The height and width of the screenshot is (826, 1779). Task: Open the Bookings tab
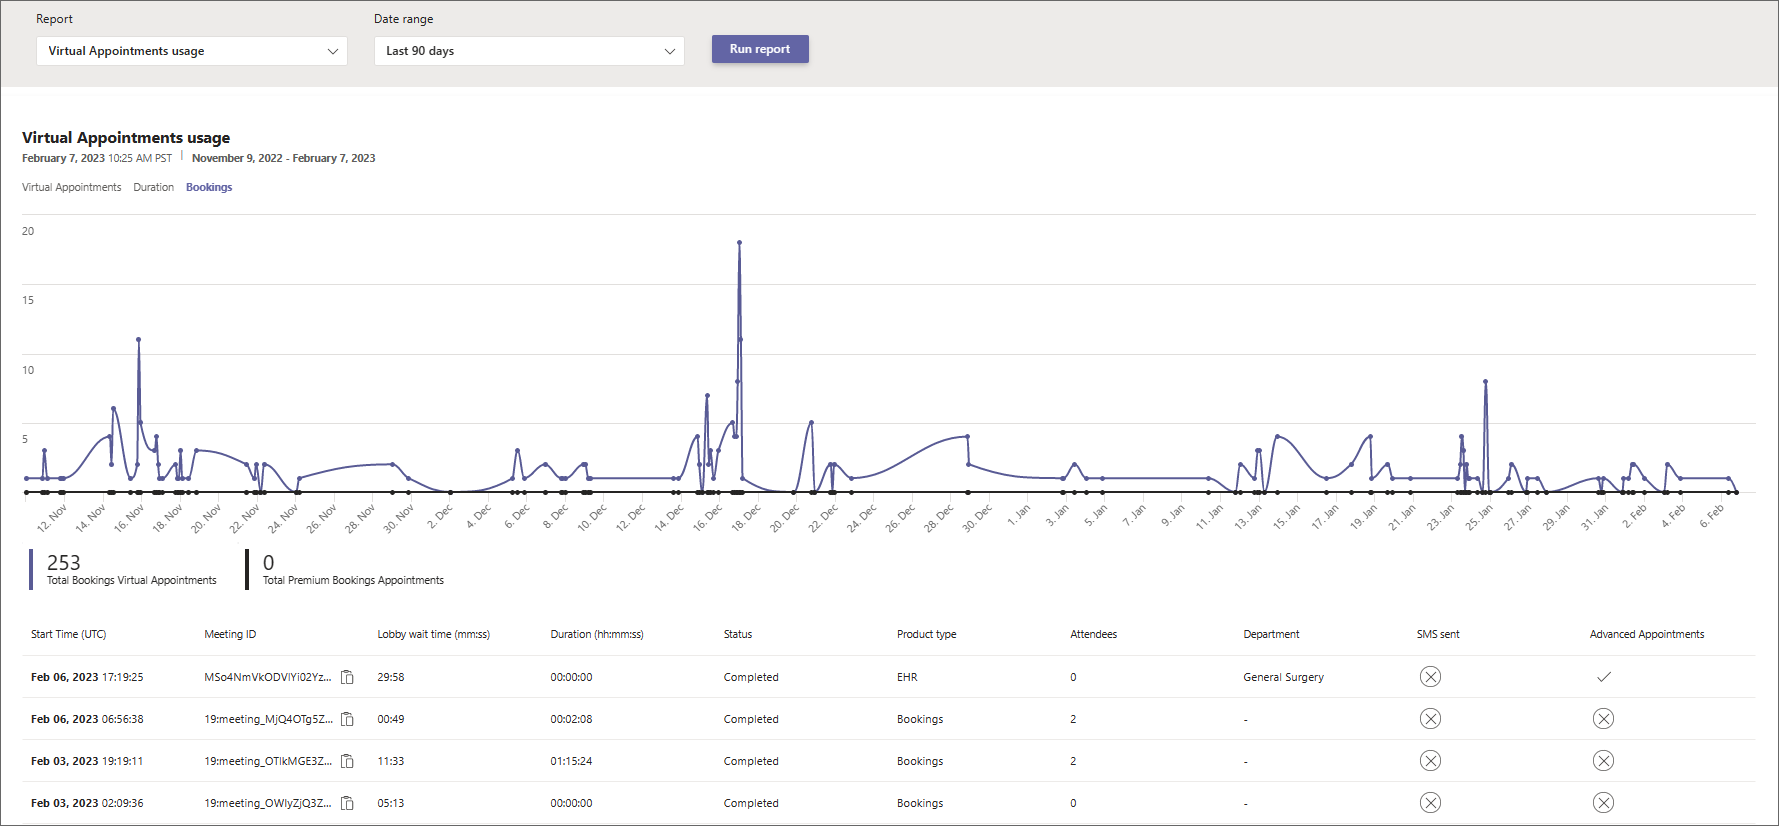209,187
